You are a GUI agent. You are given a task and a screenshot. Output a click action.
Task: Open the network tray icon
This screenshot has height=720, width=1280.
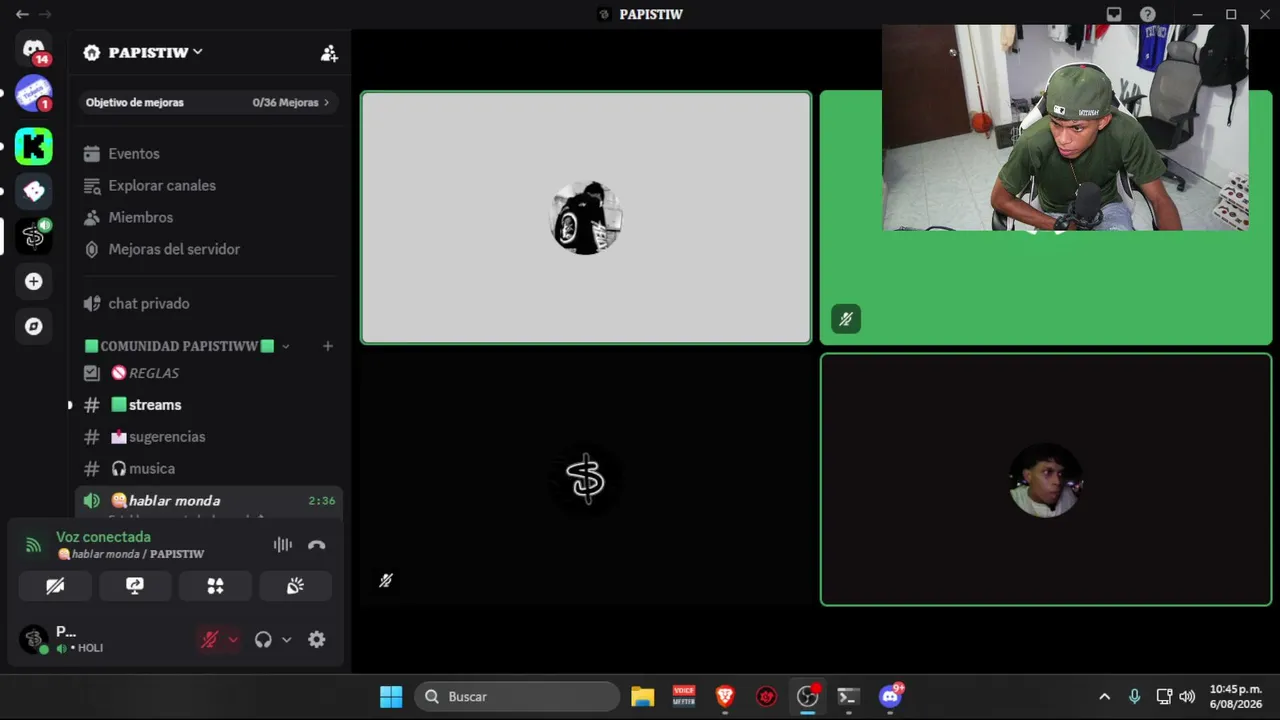coord(1164,697)
